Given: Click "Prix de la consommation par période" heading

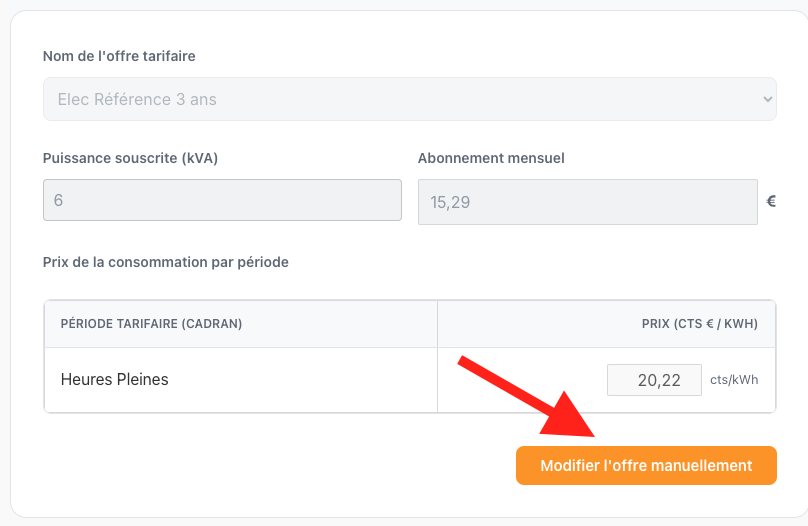Looking at the screenshot, I should point(165,262).
